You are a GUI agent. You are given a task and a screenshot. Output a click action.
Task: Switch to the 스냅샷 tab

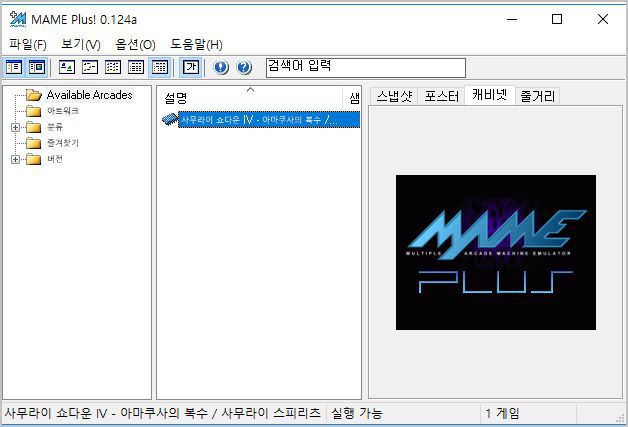pos(393,96)
